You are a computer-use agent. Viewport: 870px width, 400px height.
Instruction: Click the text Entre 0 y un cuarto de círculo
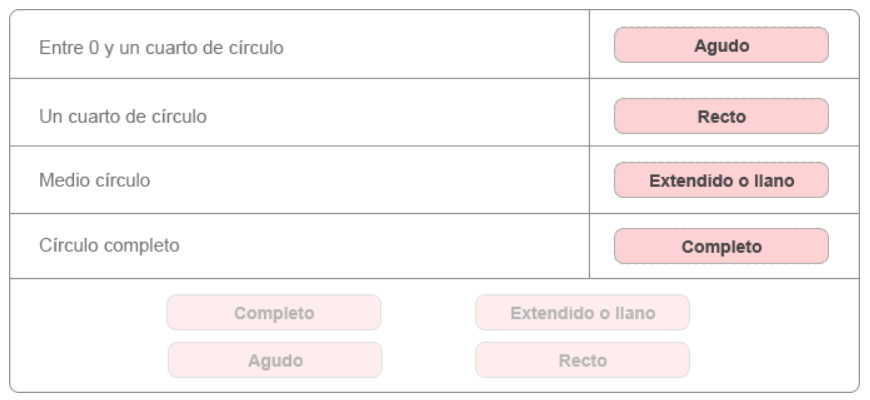coord(161,48)
